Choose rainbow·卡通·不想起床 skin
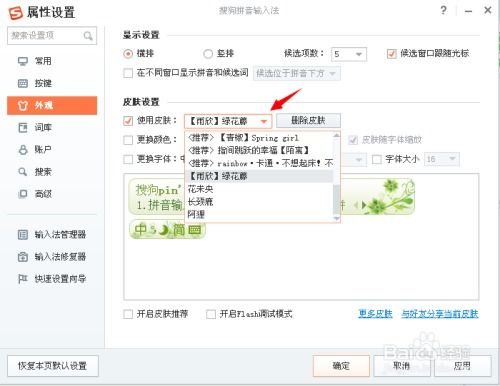This screenshot has width=500, height=386. (x=259, y=163)
